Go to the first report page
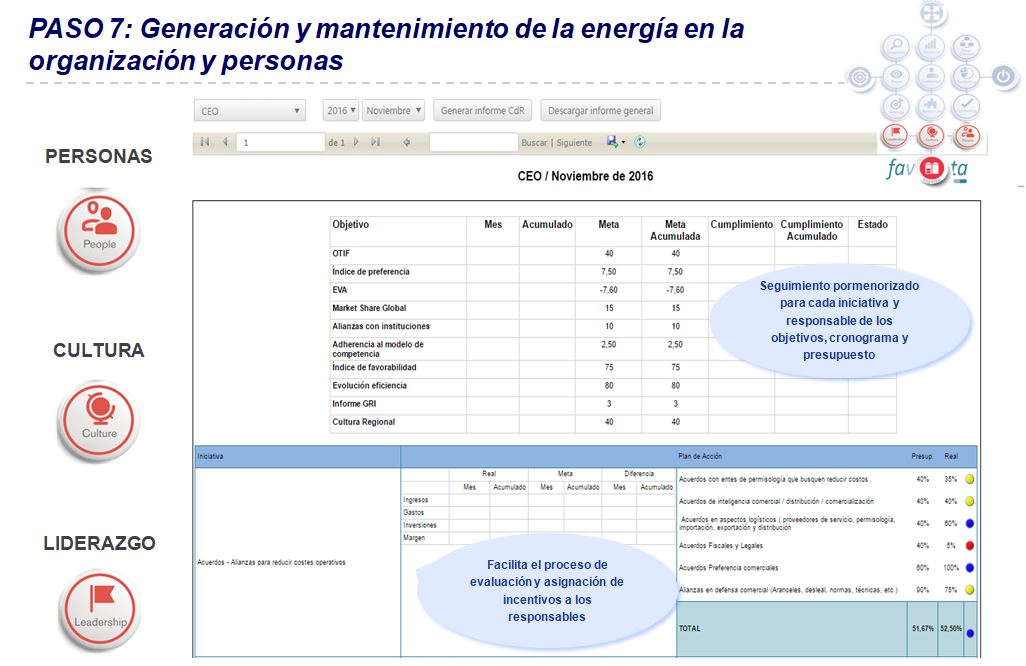The width and height of the screenshot is (1026, 666). click(205, 142)
